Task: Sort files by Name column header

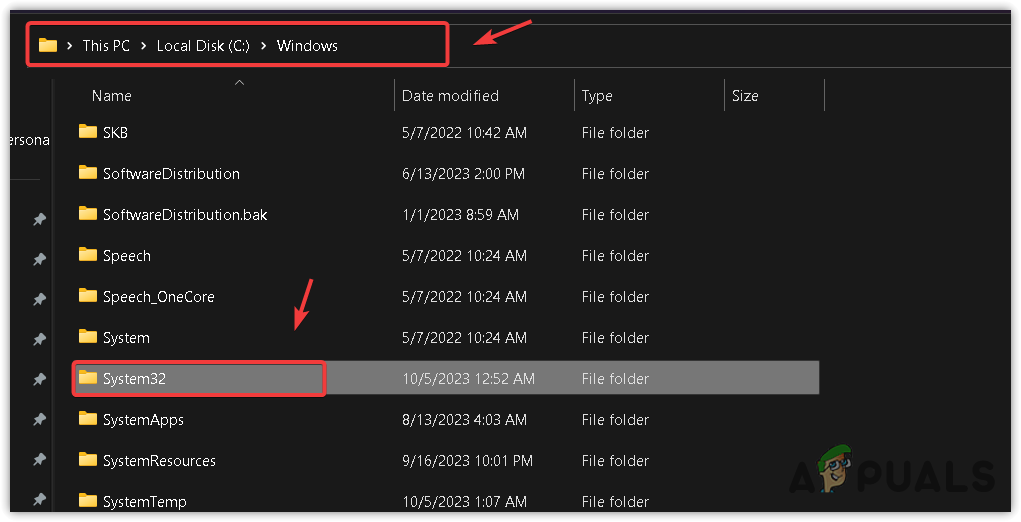Action: coord(112,96)
